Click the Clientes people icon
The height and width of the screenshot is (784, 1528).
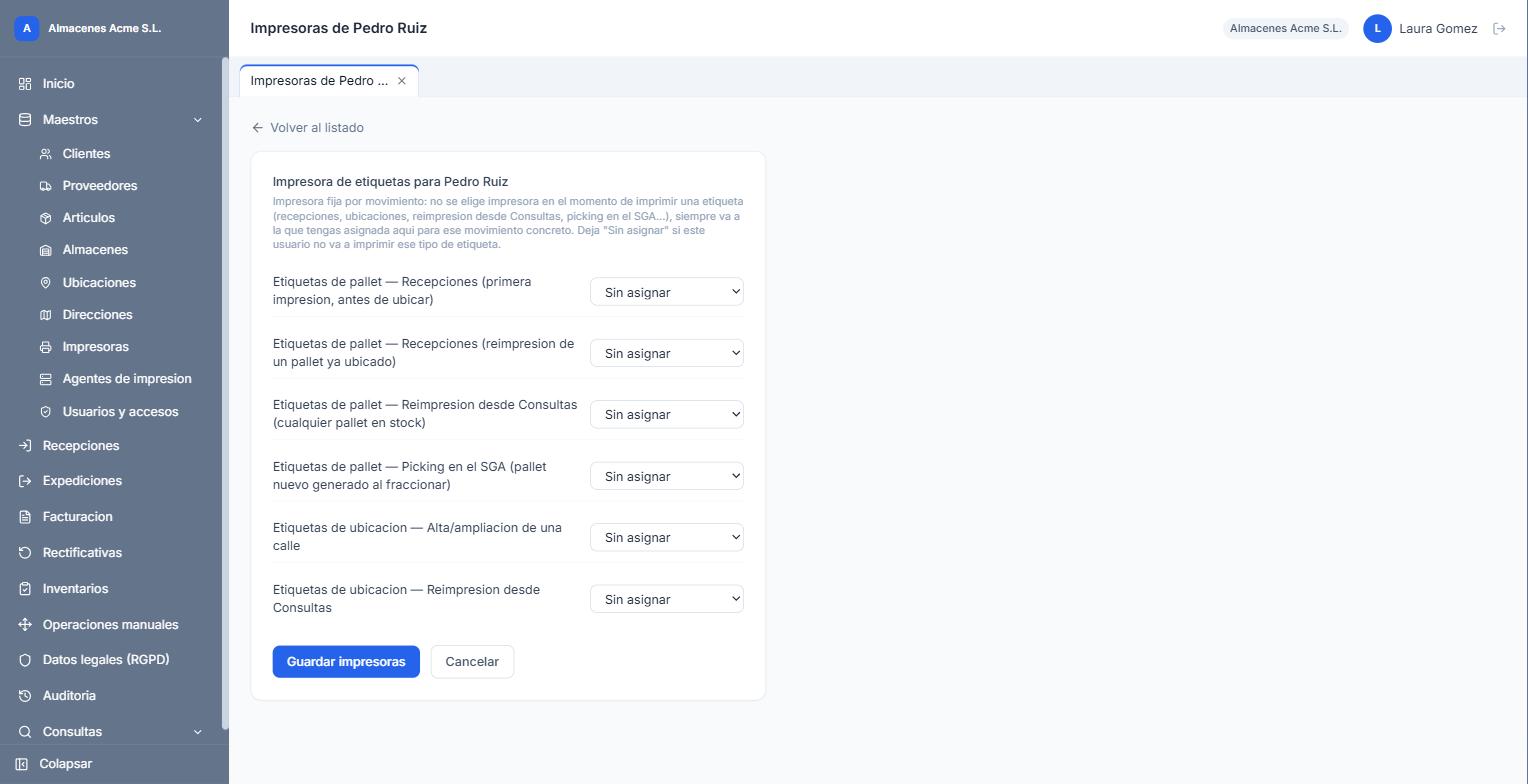pos(45,154)
